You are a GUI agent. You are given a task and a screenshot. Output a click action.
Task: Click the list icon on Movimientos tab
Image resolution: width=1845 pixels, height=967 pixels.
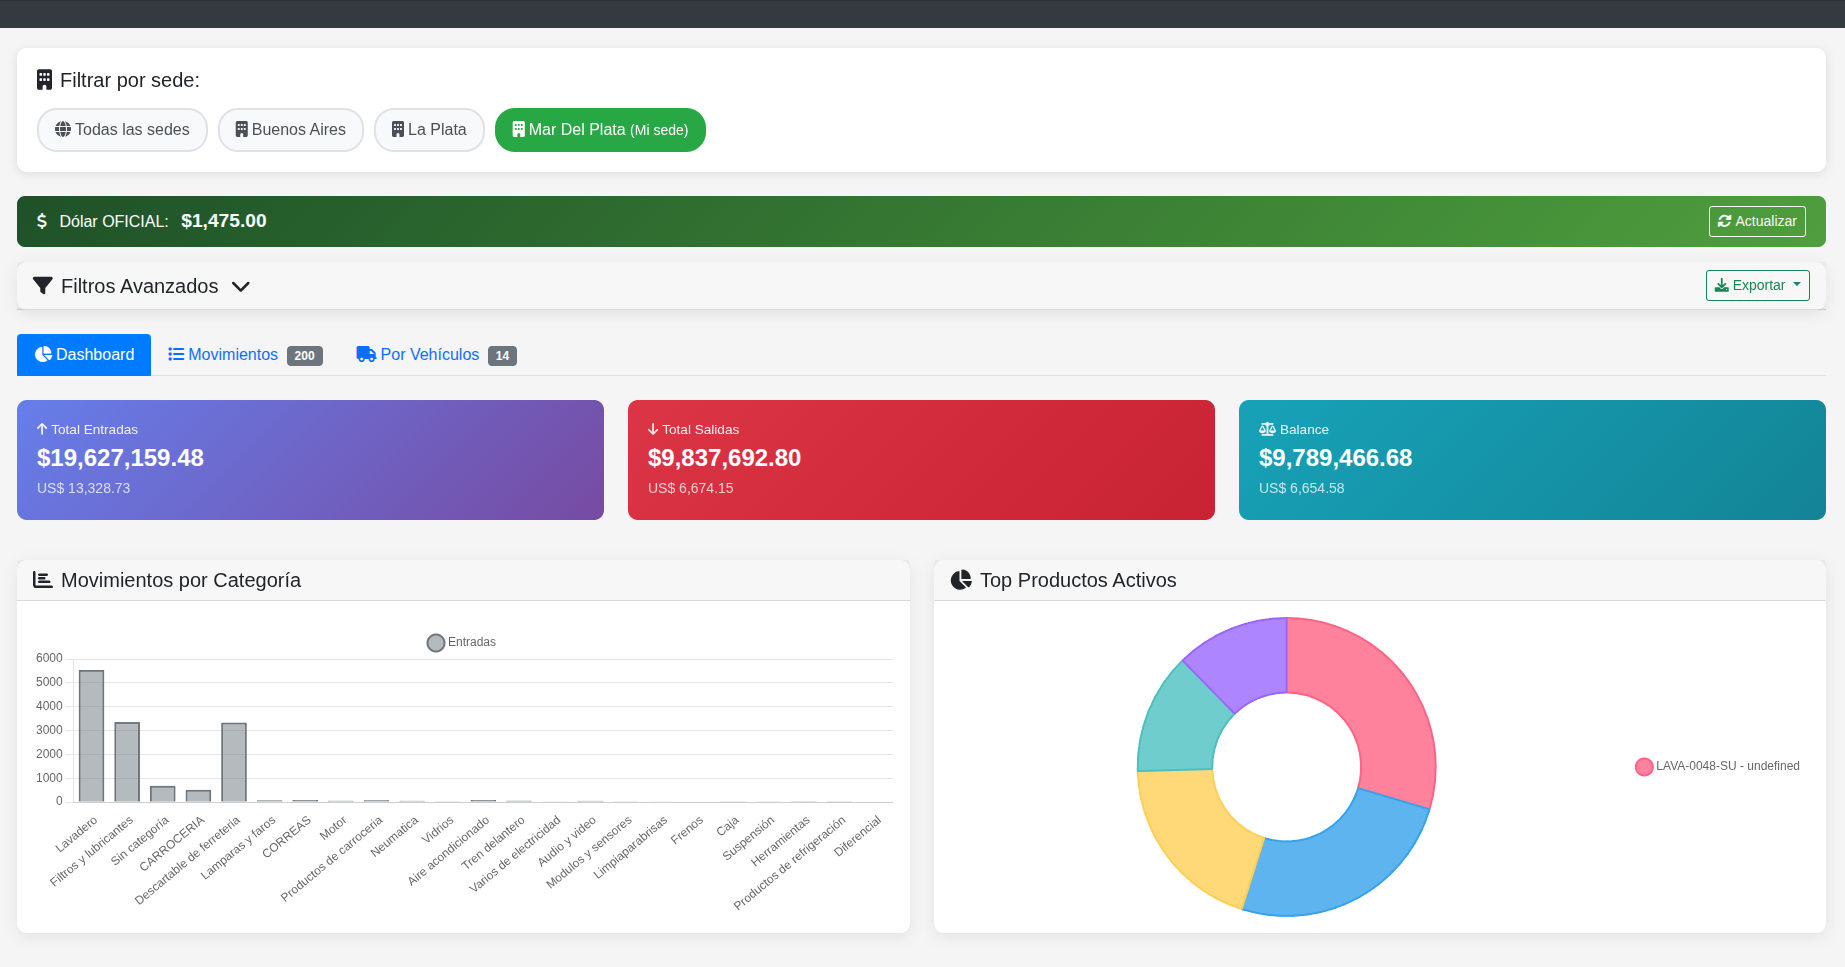click(176, 355)
